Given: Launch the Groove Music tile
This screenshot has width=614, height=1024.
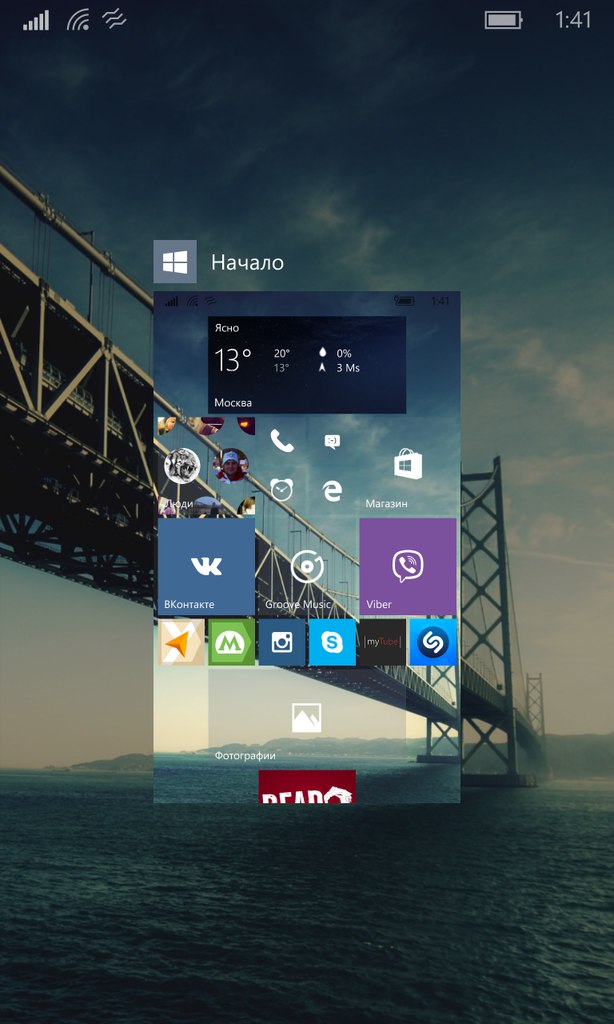Looking at the screenshot, I should pyautogui.click(x=306, y=566).
